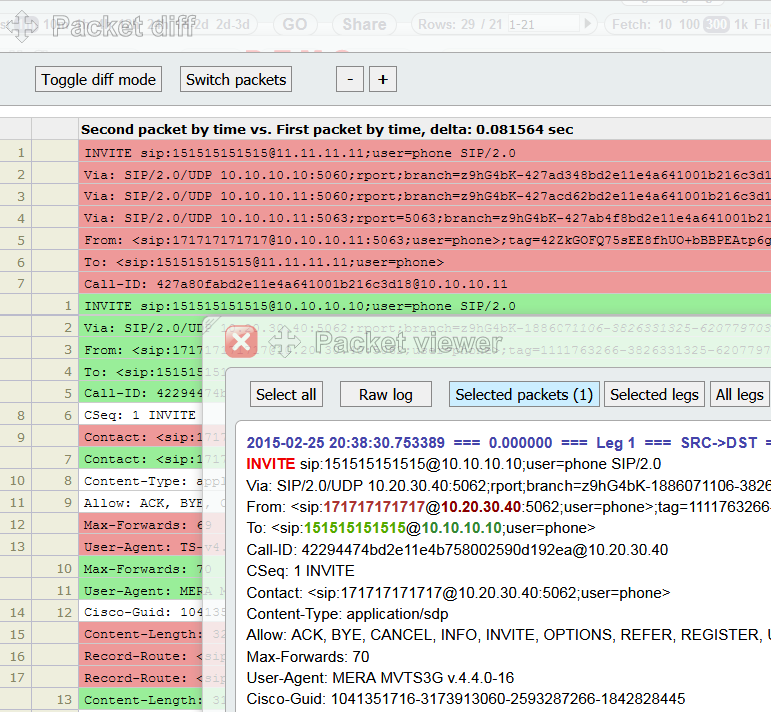
Task: Close the Packet viewer window
Action: tap(240, 342)
